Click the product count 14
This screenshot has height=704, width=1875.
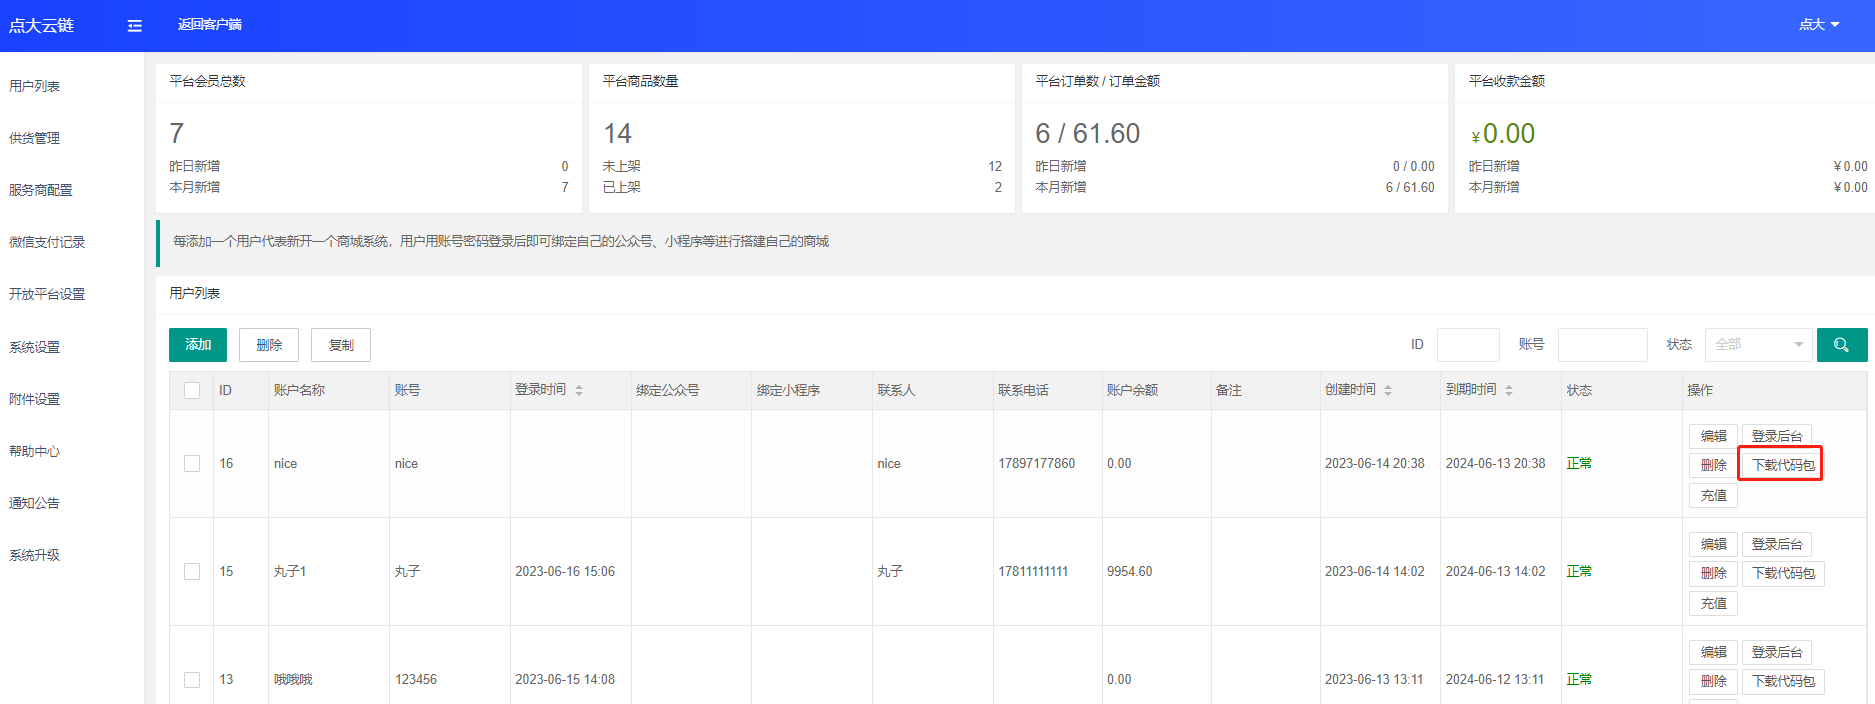[617, 133]
